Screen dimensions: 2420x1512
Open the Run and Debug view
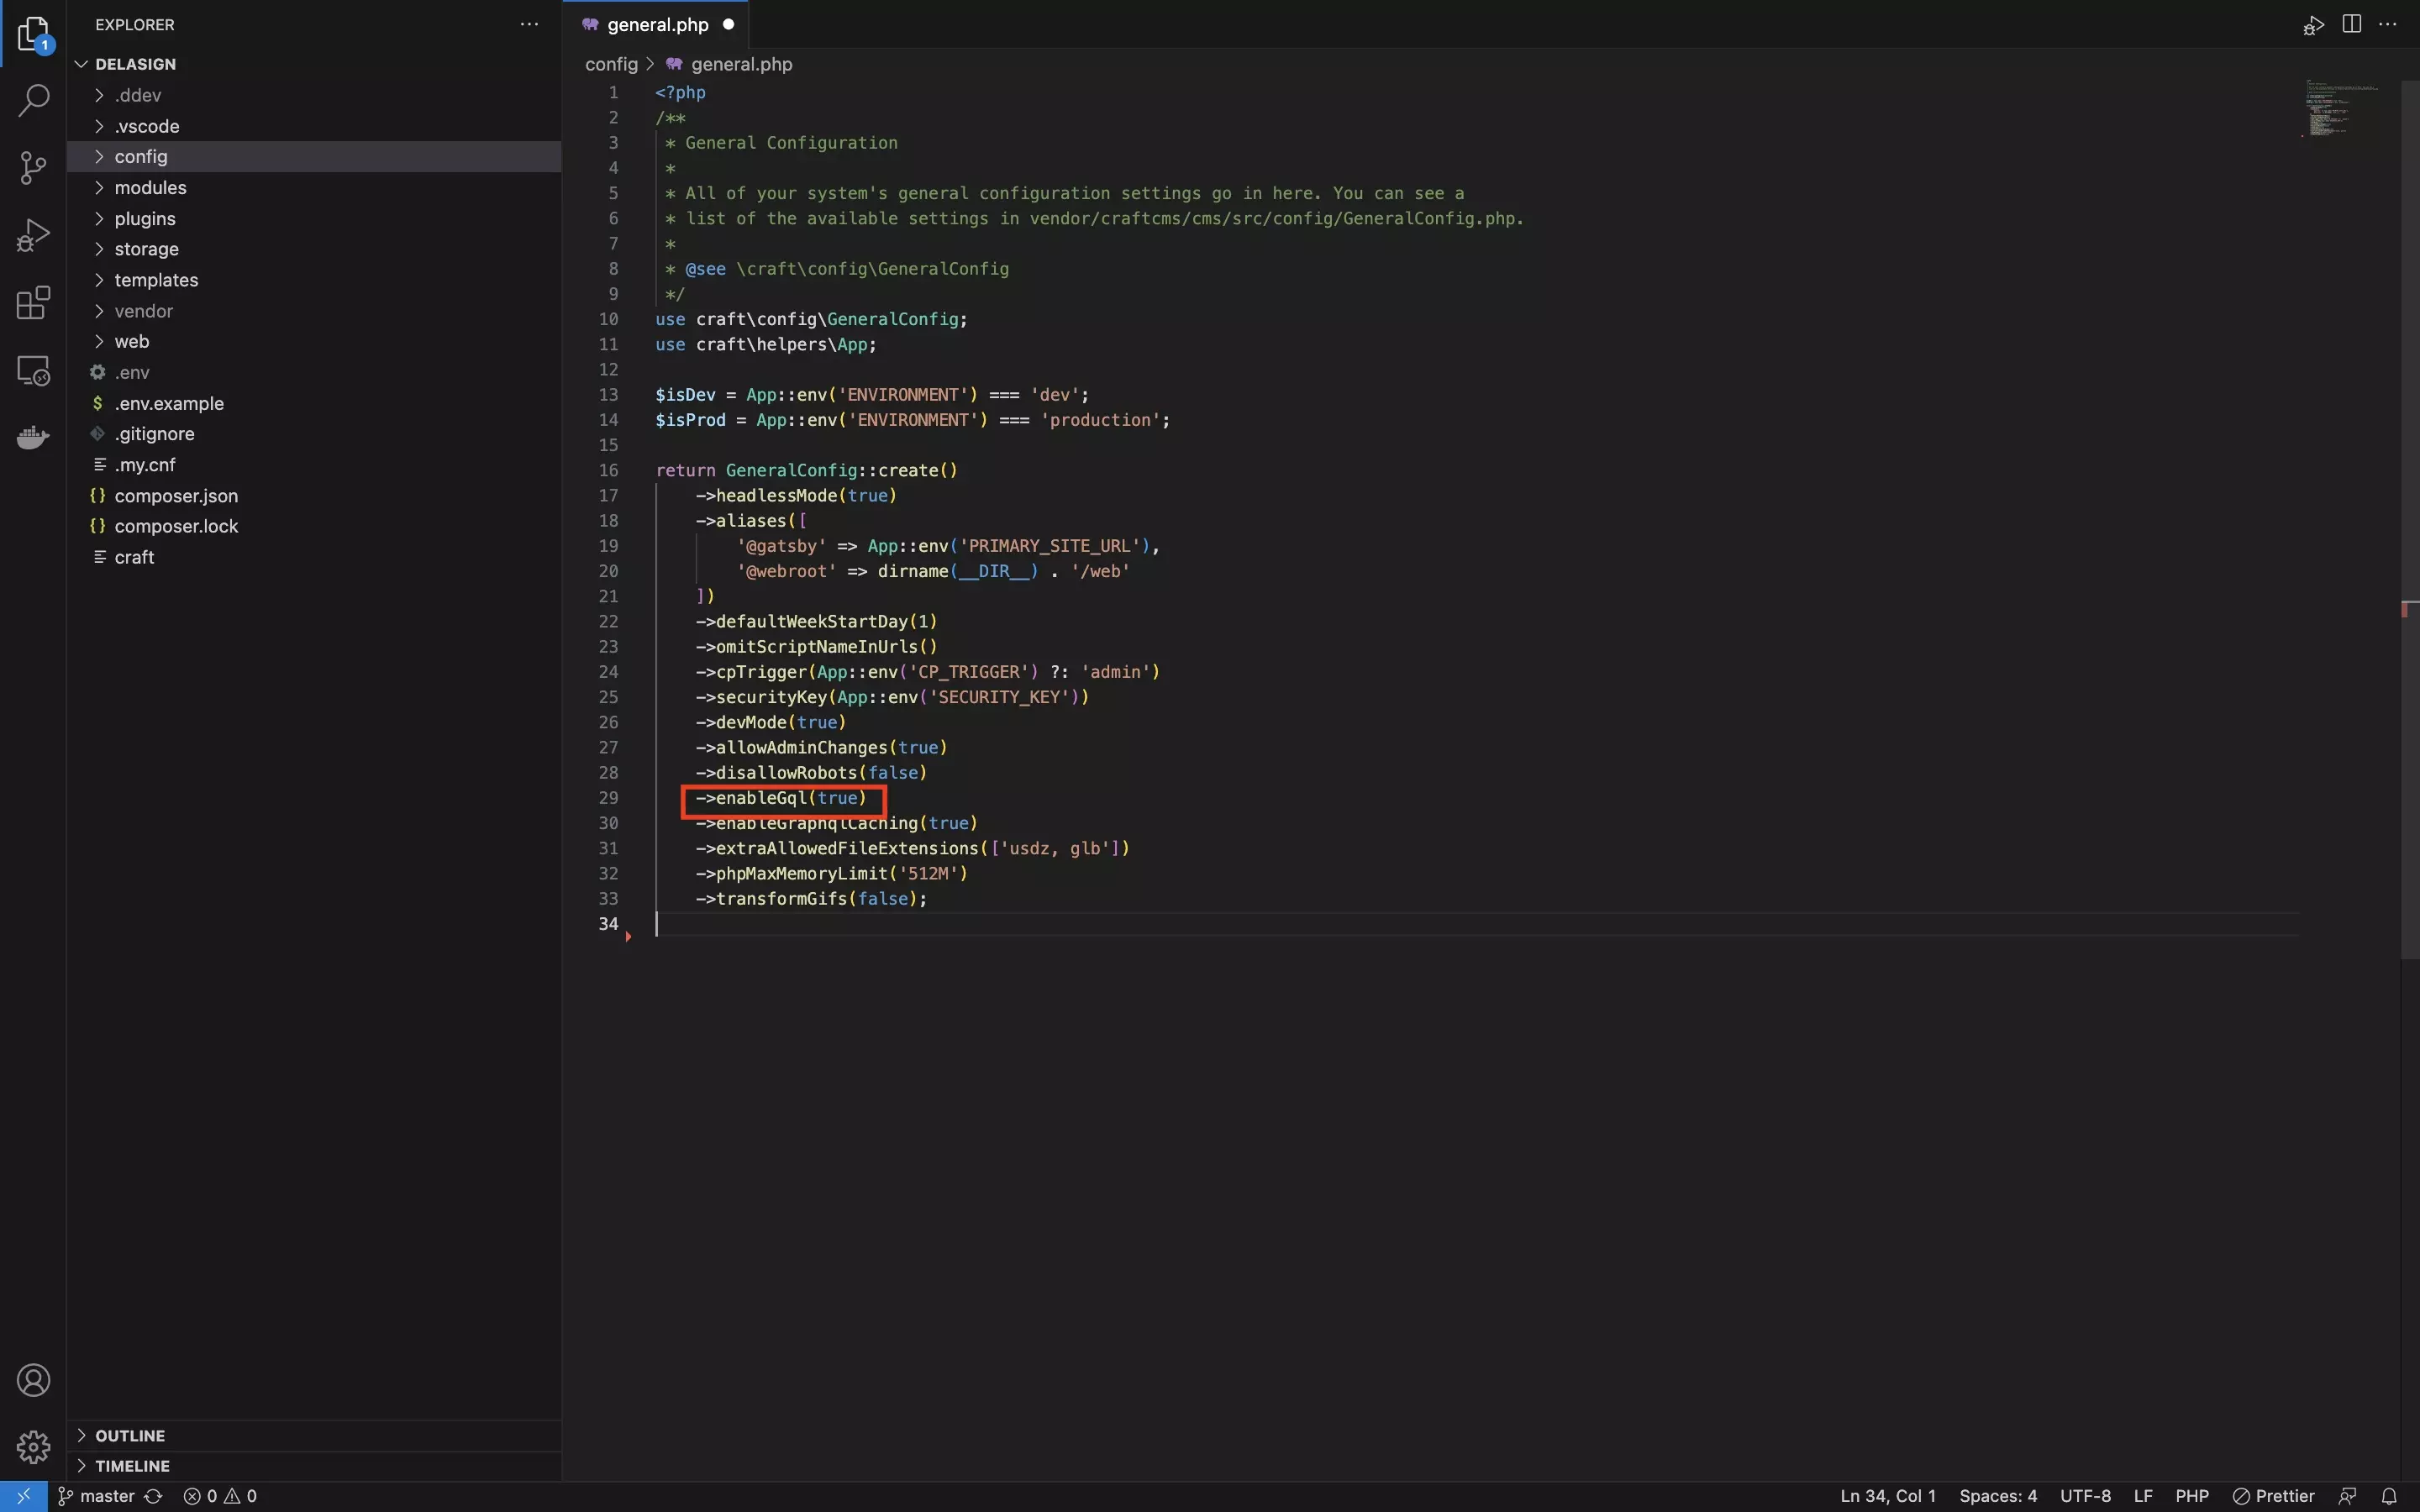click(x=33, y=235)
